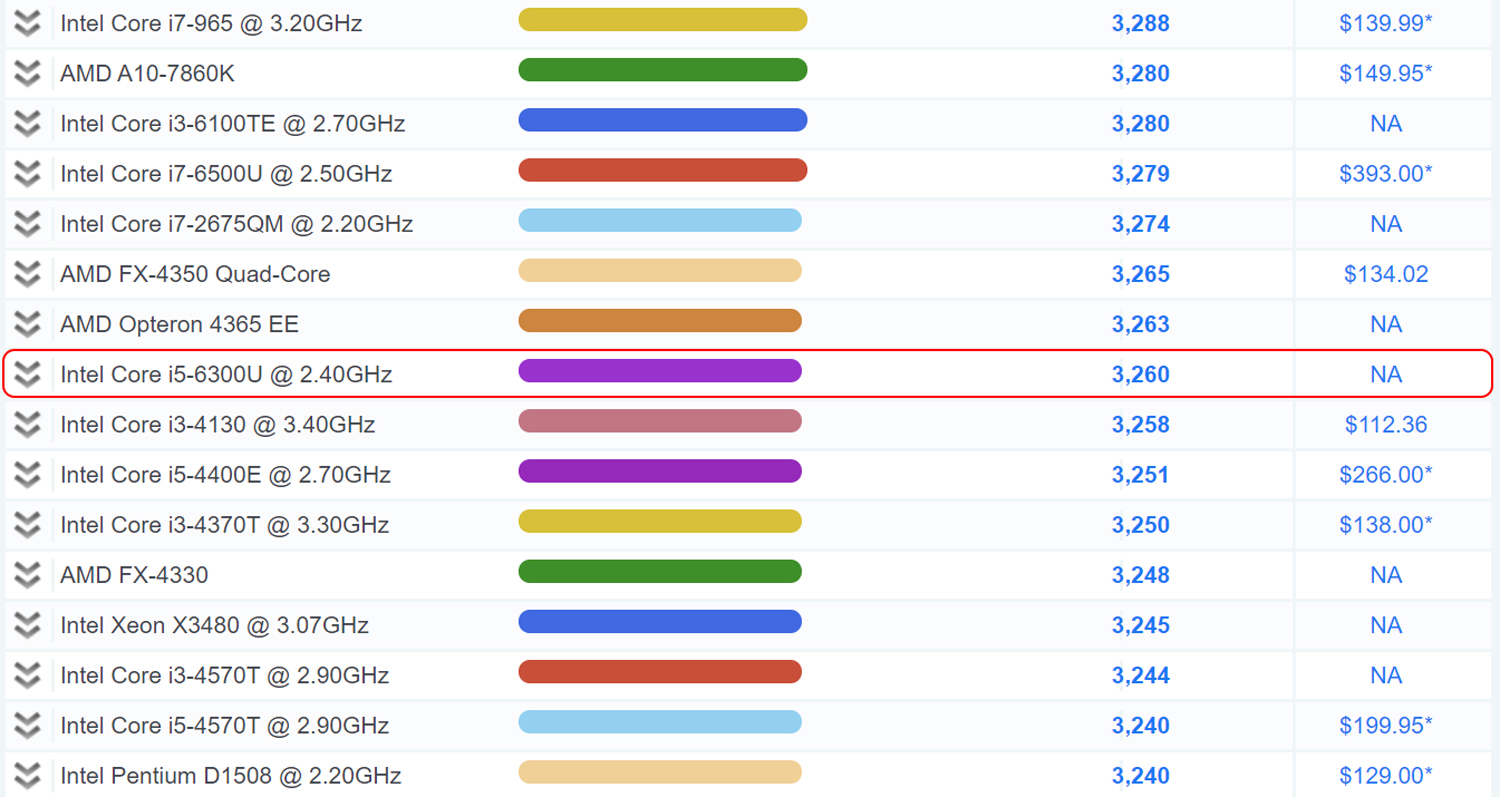This screenshot has width=1500, height=797.
Task: Click the red score bar for Core i7-6500U
Action: 662,169
